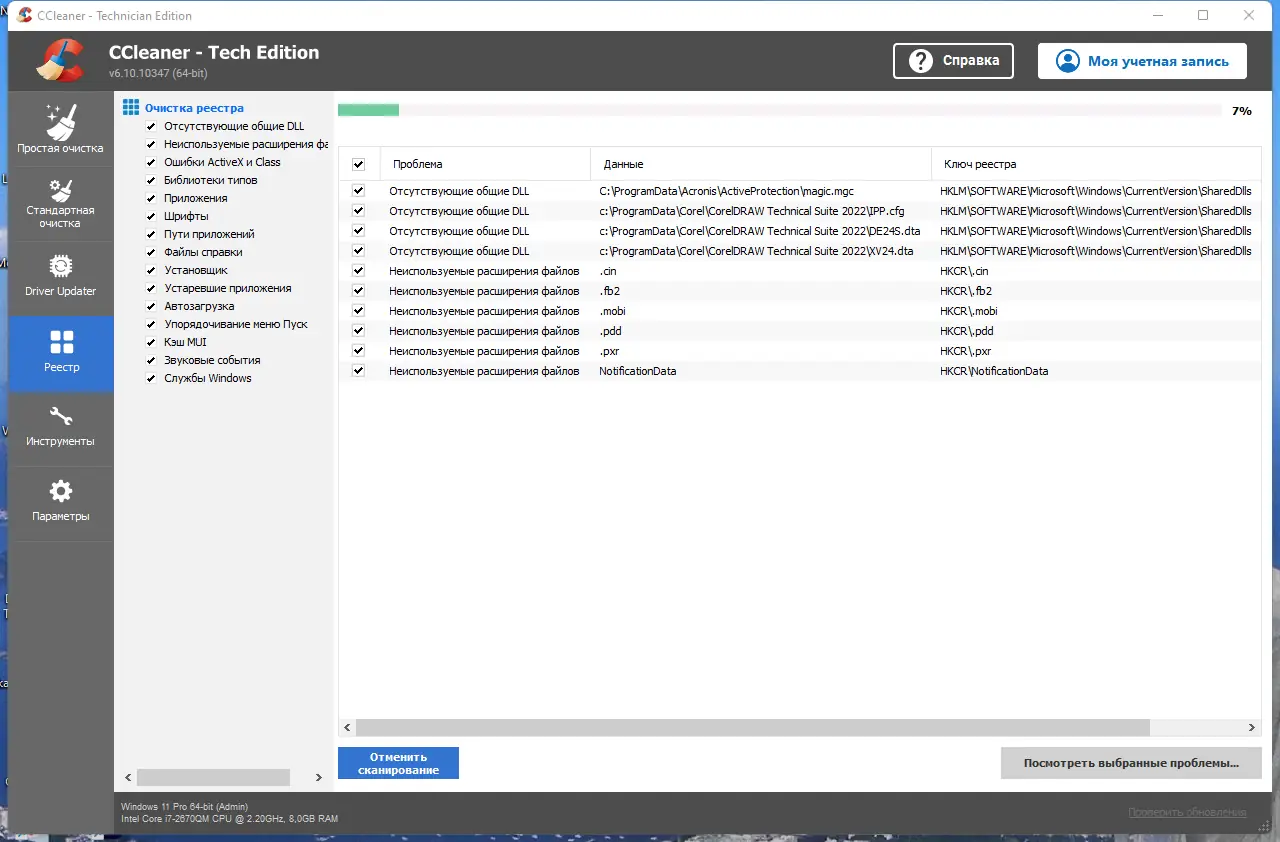
Task: Open the Инструменты wrench icon
Action: [x=60, y=418]
